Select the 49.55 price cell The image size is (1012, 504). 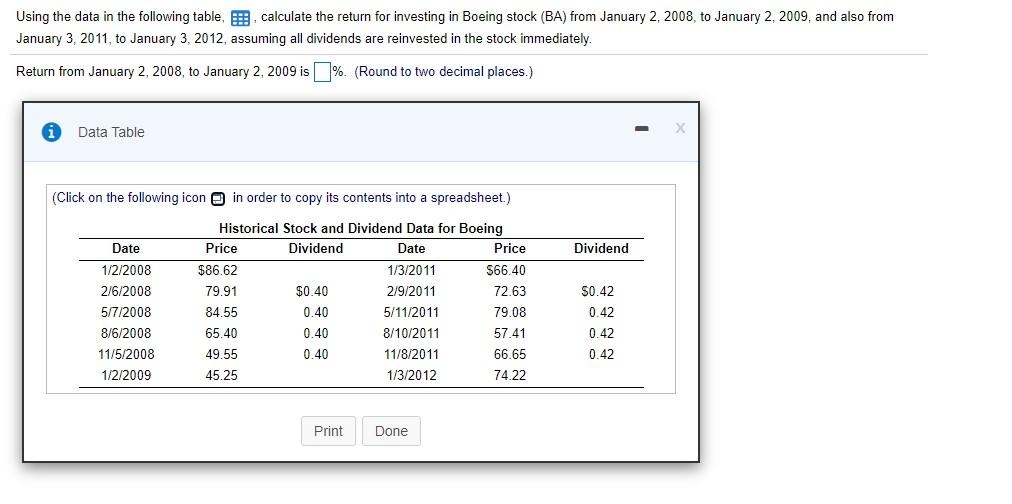pyautogui.click(x=221, y=354)
